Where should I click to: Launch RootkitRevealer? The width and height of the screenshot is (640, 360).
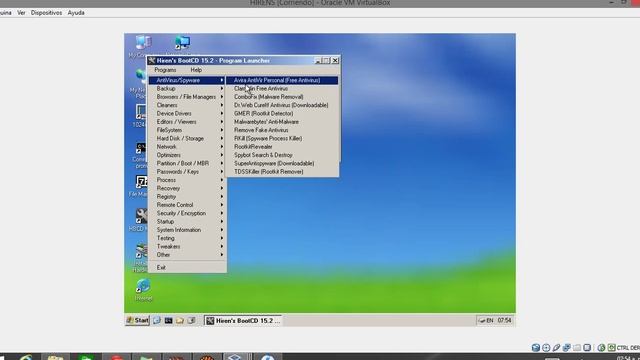click(282, 147)
